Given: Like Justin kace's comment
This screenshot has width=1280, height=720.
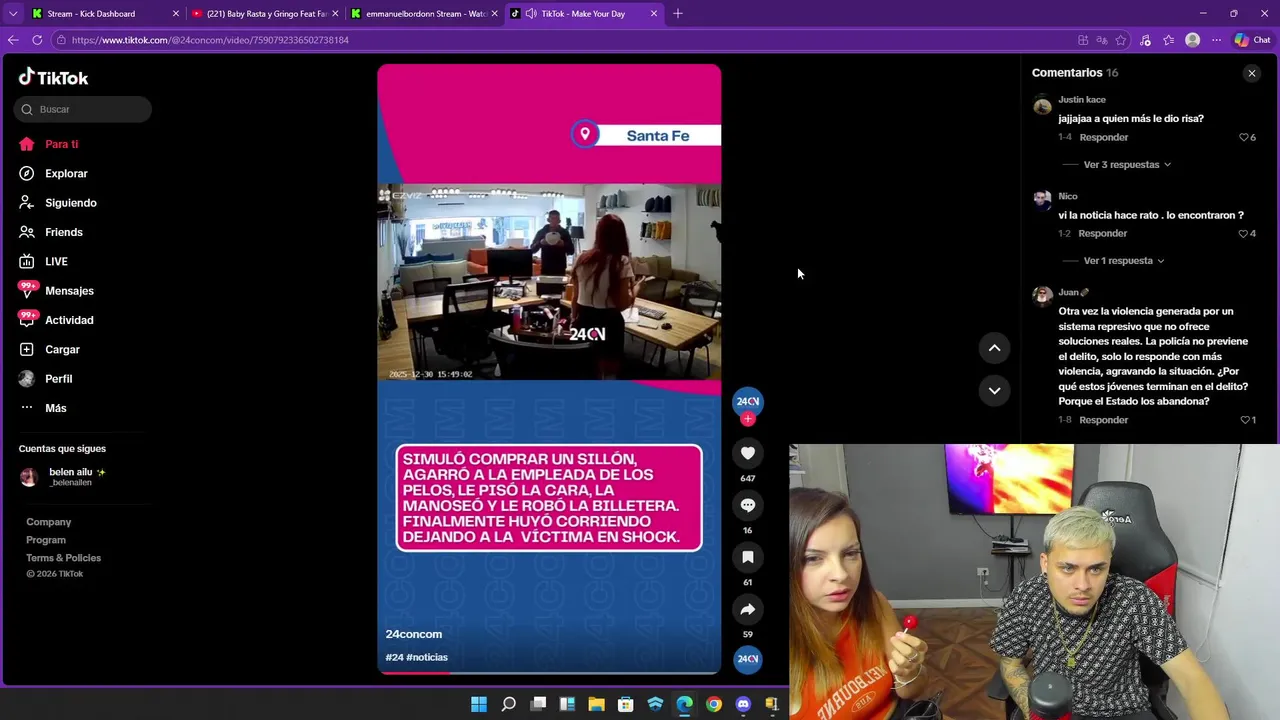Looking at the screenshot, I should (1244, 137).
